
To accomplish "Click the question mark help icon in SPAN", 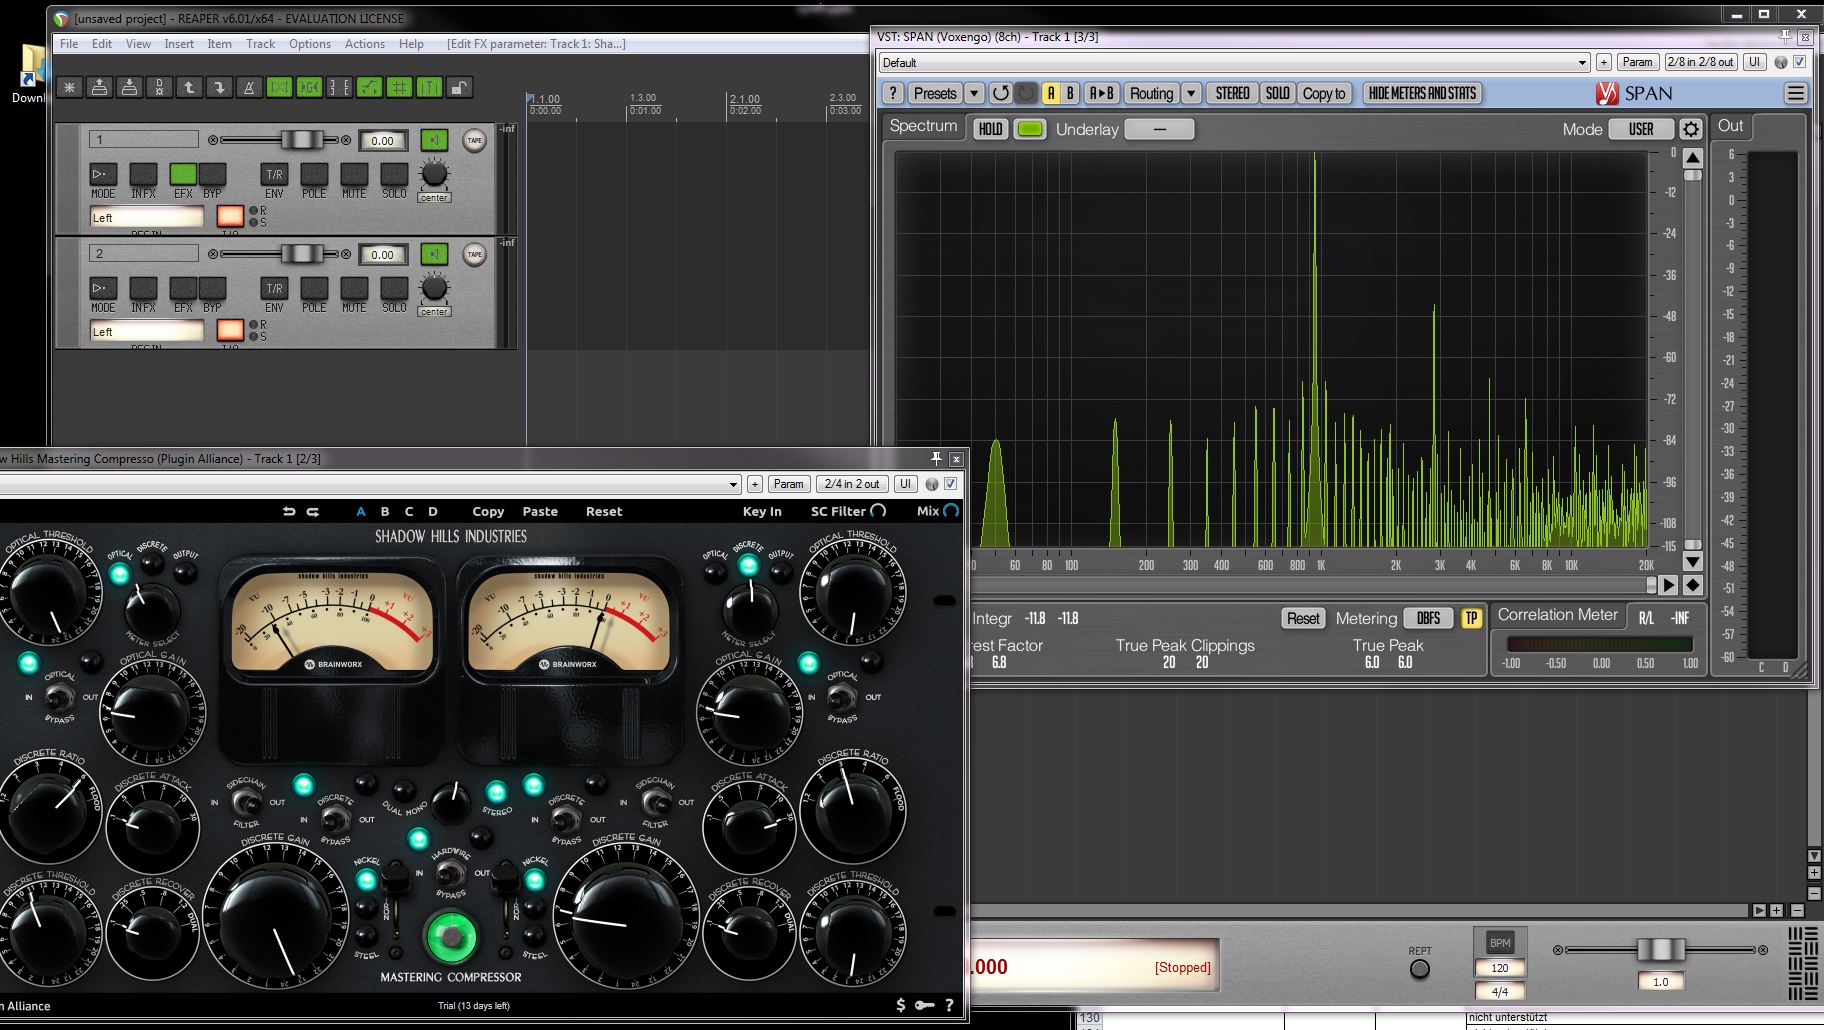I will 893,93.
